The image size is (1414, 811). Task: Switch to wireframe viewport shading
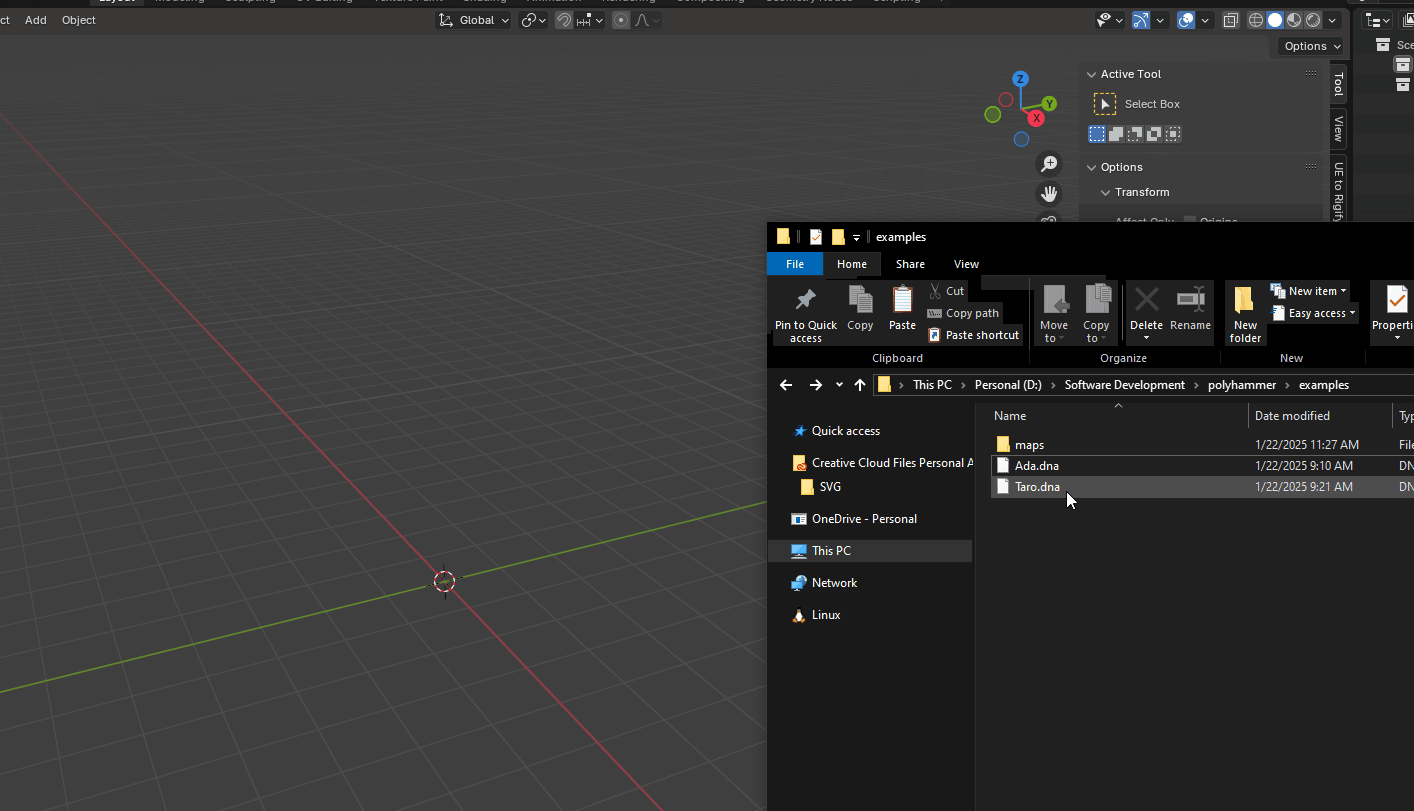point(1256,20)
